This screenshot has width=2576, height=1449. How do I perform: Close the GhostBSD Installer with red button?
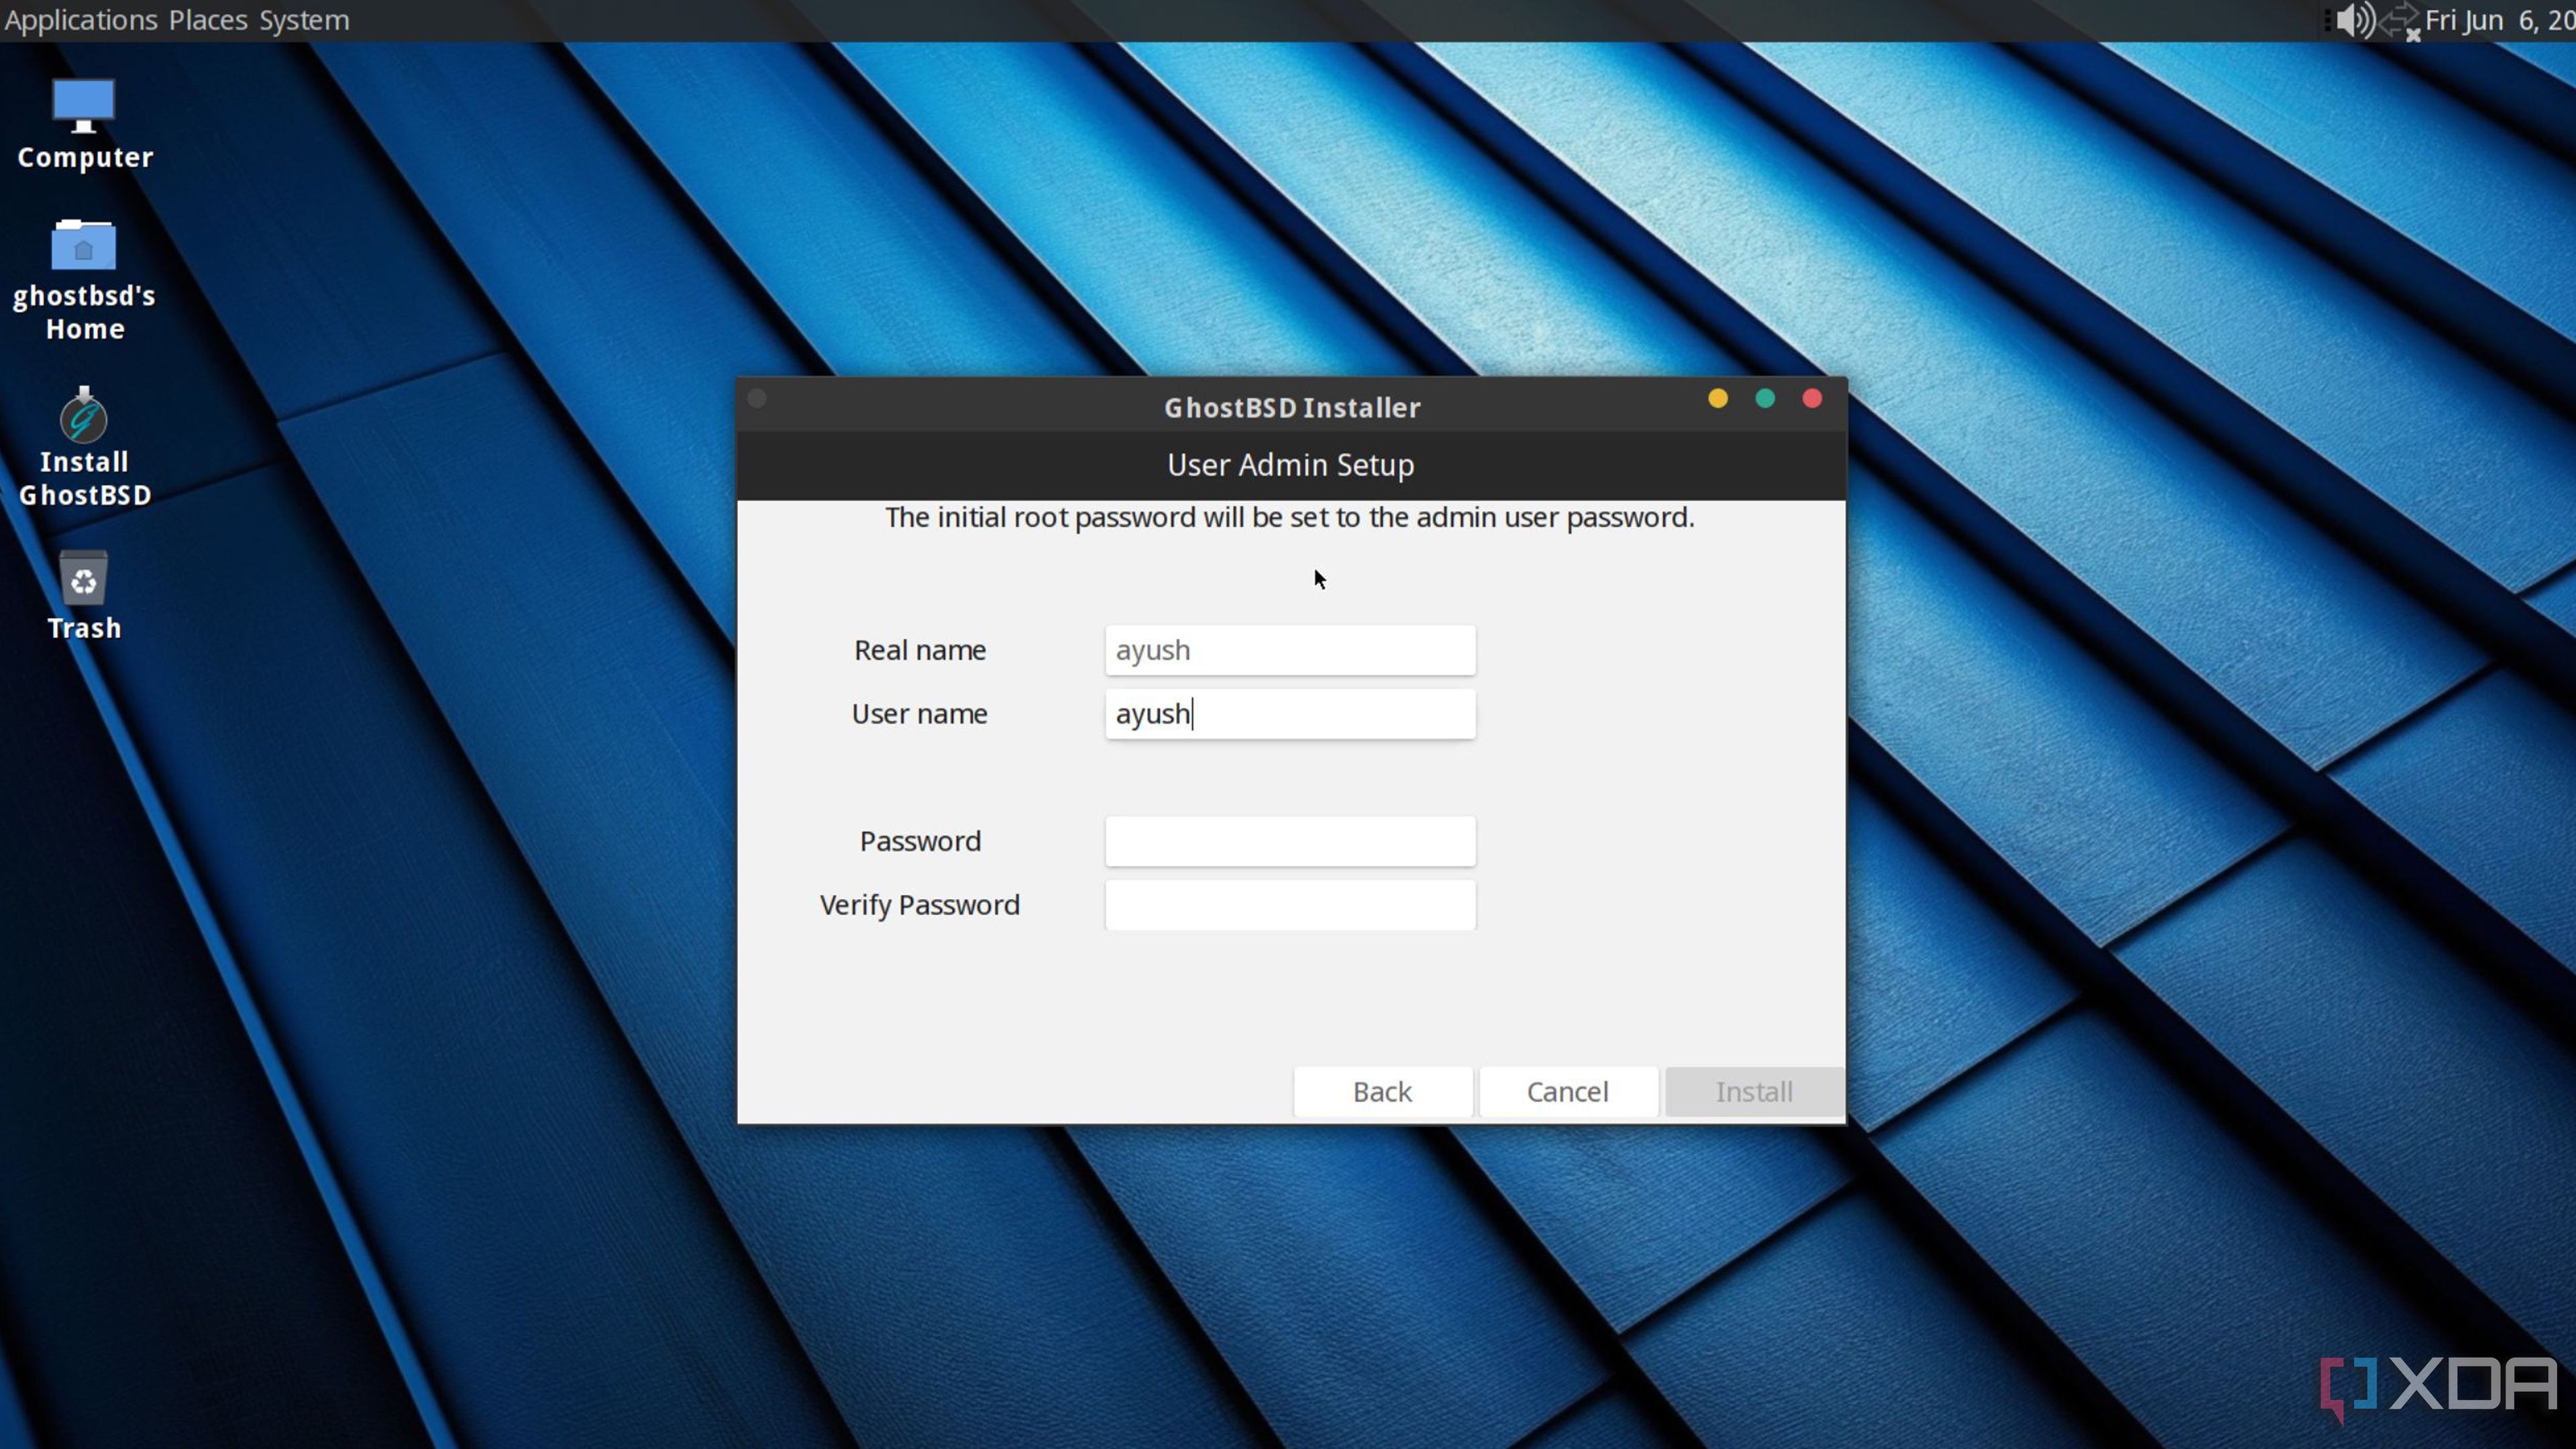[1812, 399]
